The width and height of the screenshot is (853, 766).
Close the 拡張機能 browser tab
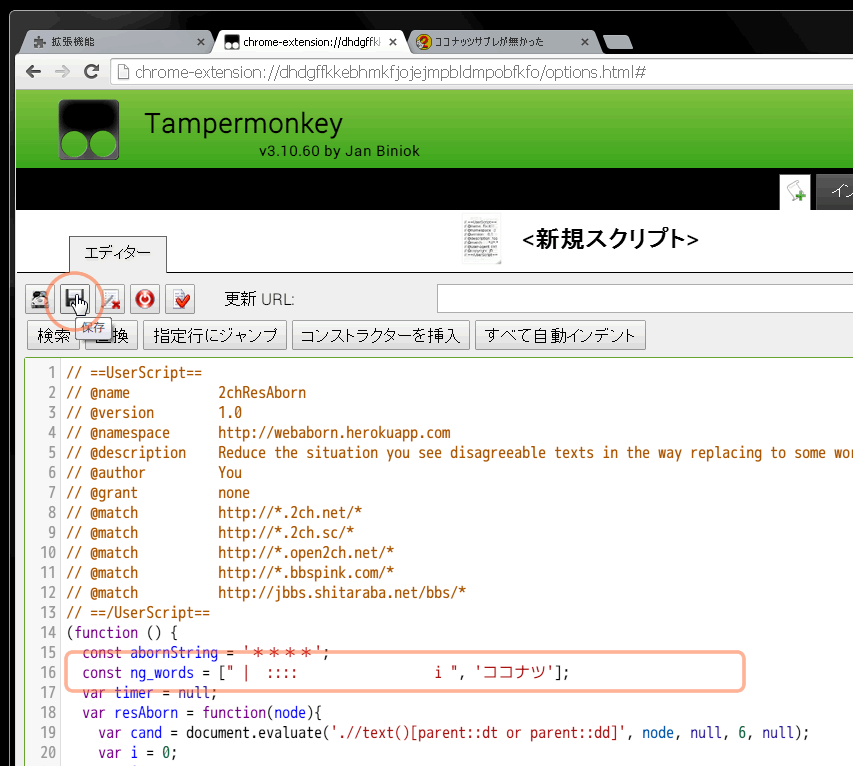click(201, 42)
